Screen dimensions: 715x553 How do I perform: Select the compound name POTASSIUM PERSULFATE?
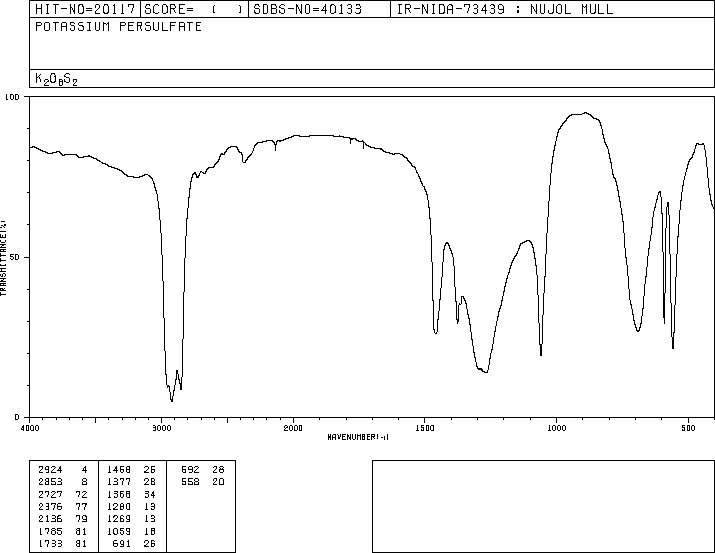118,26
